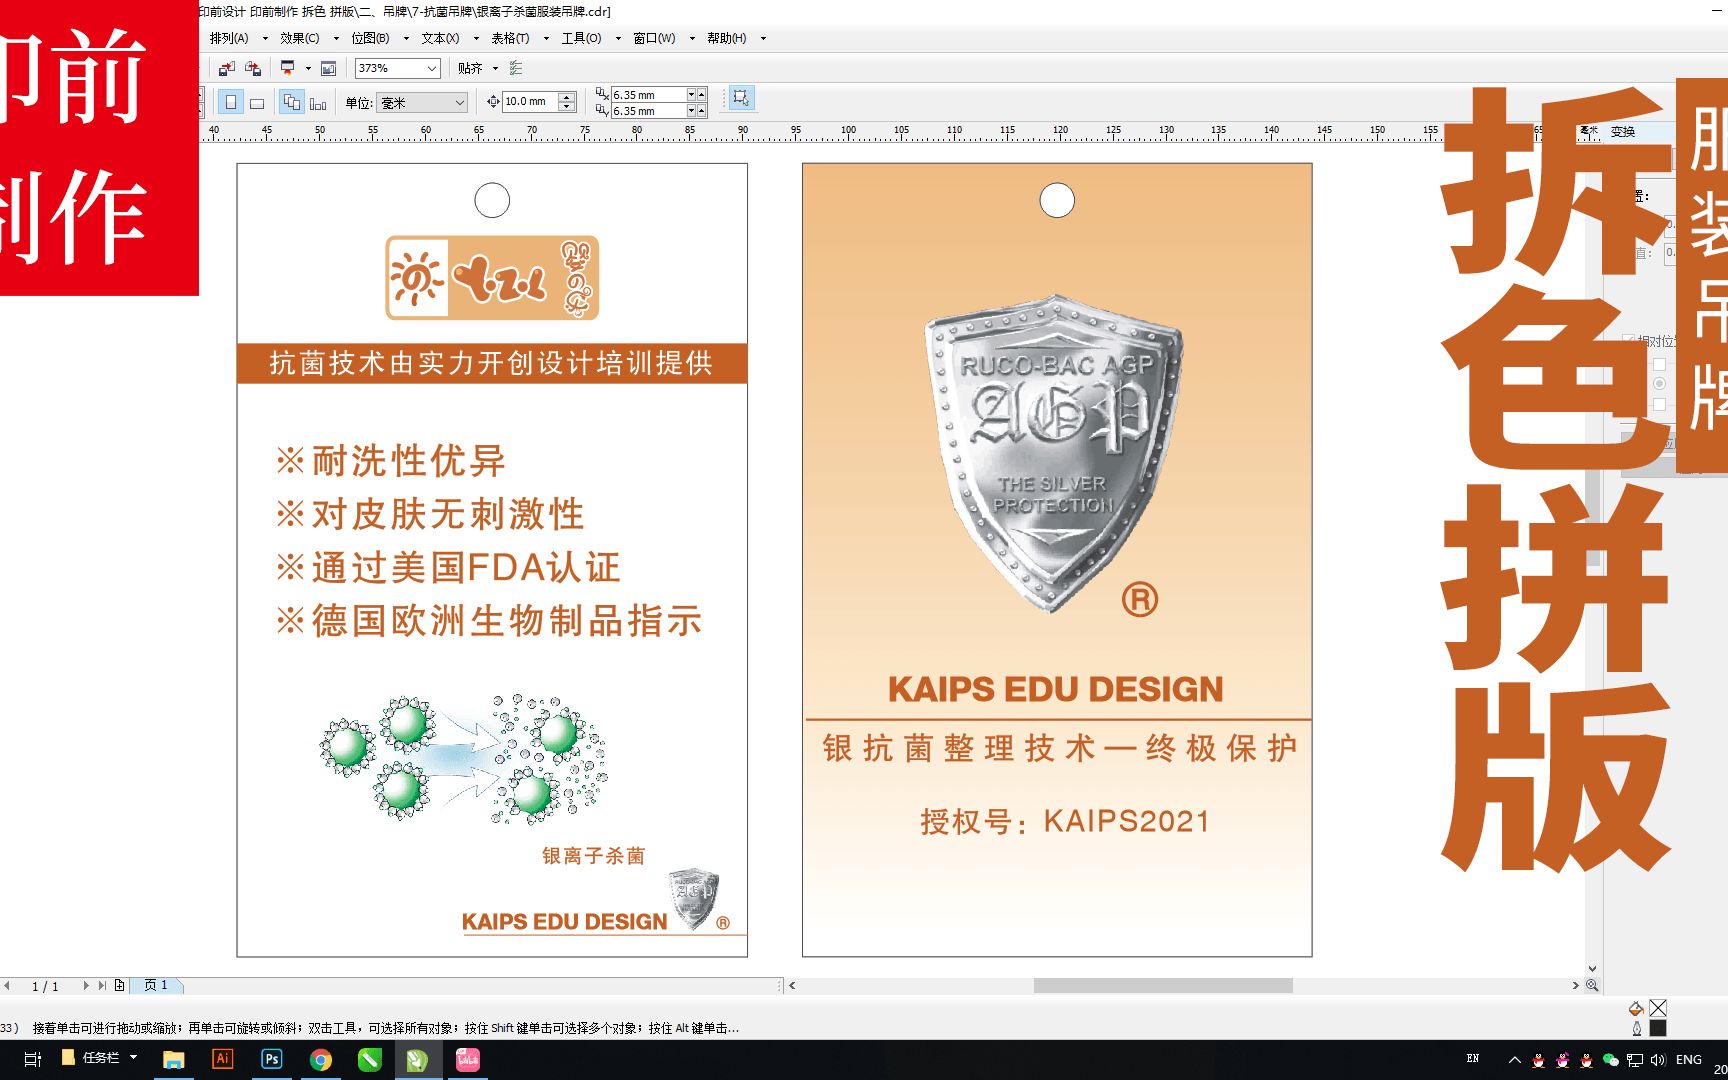Open the 文本(X) menu
1728x1080 pixels.
440,38
